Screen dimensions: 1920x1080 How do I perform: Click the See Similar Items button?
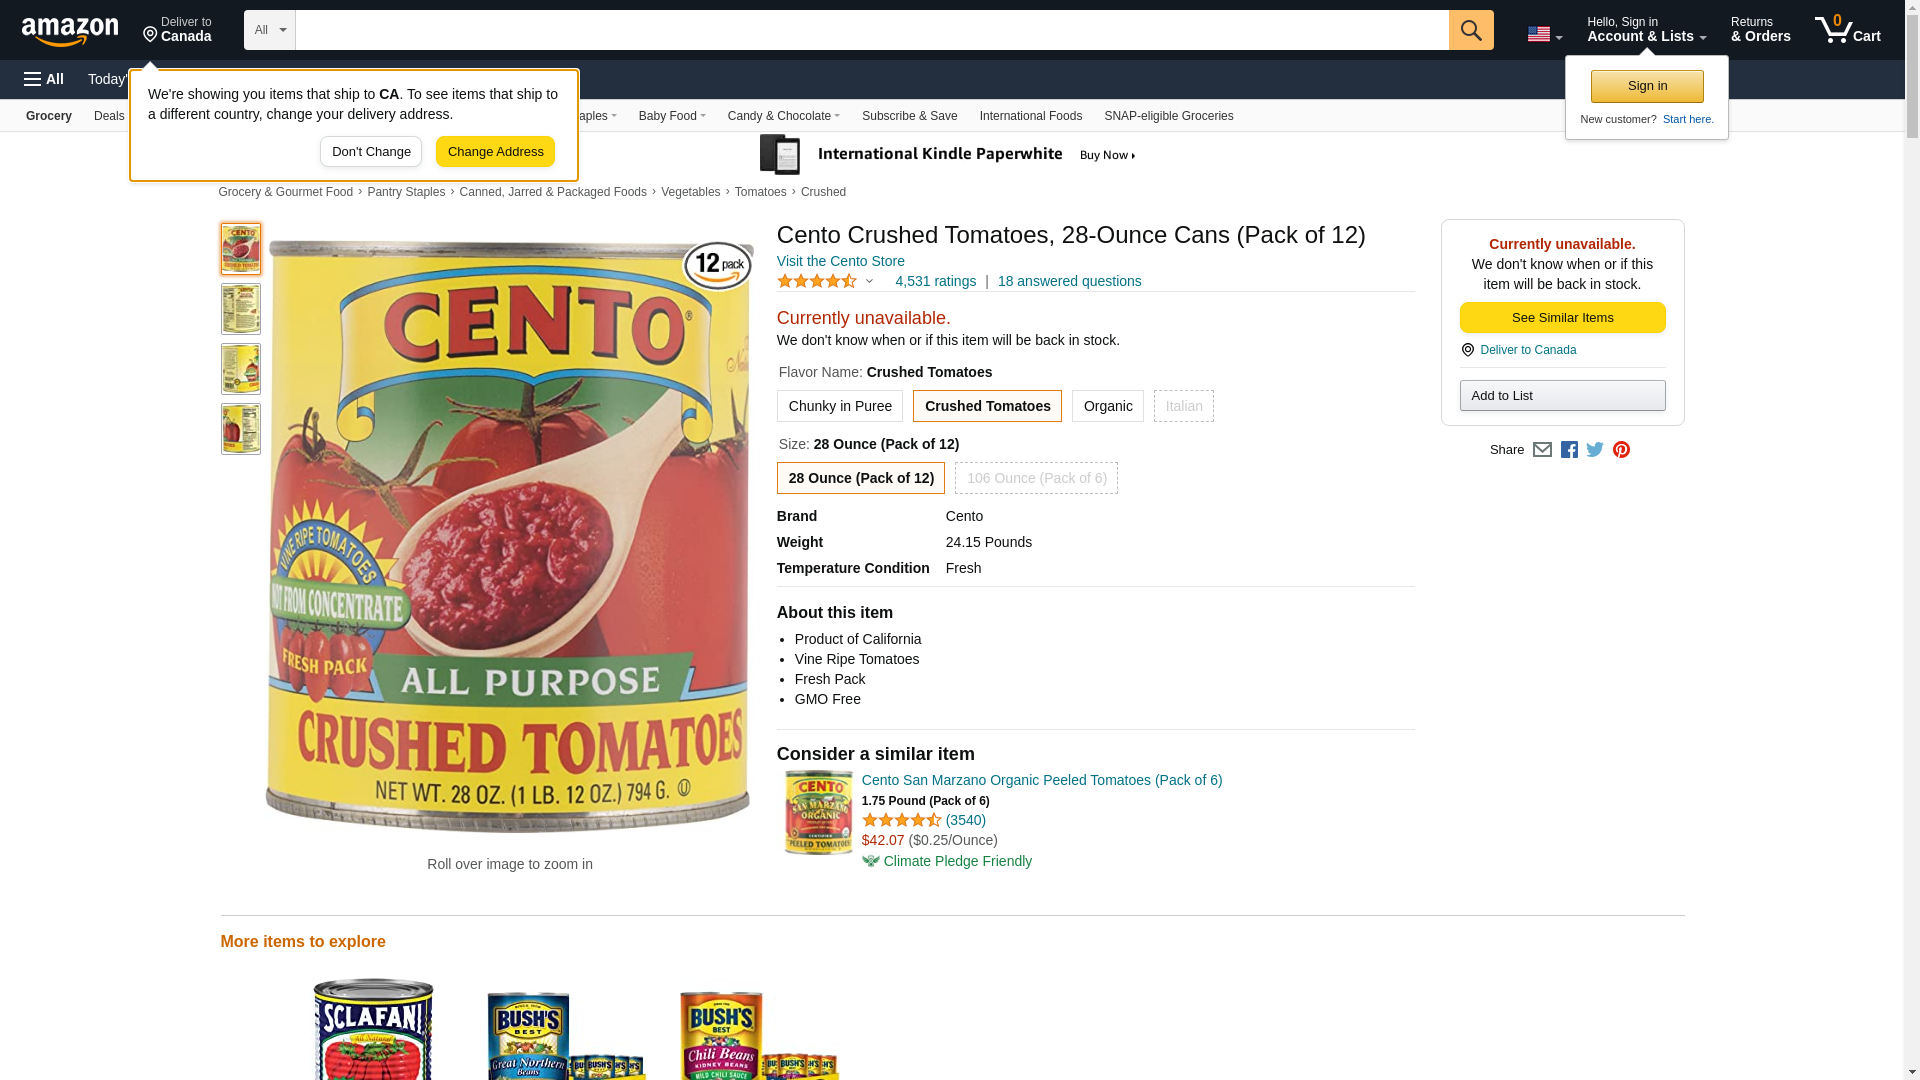[1562, 318]
